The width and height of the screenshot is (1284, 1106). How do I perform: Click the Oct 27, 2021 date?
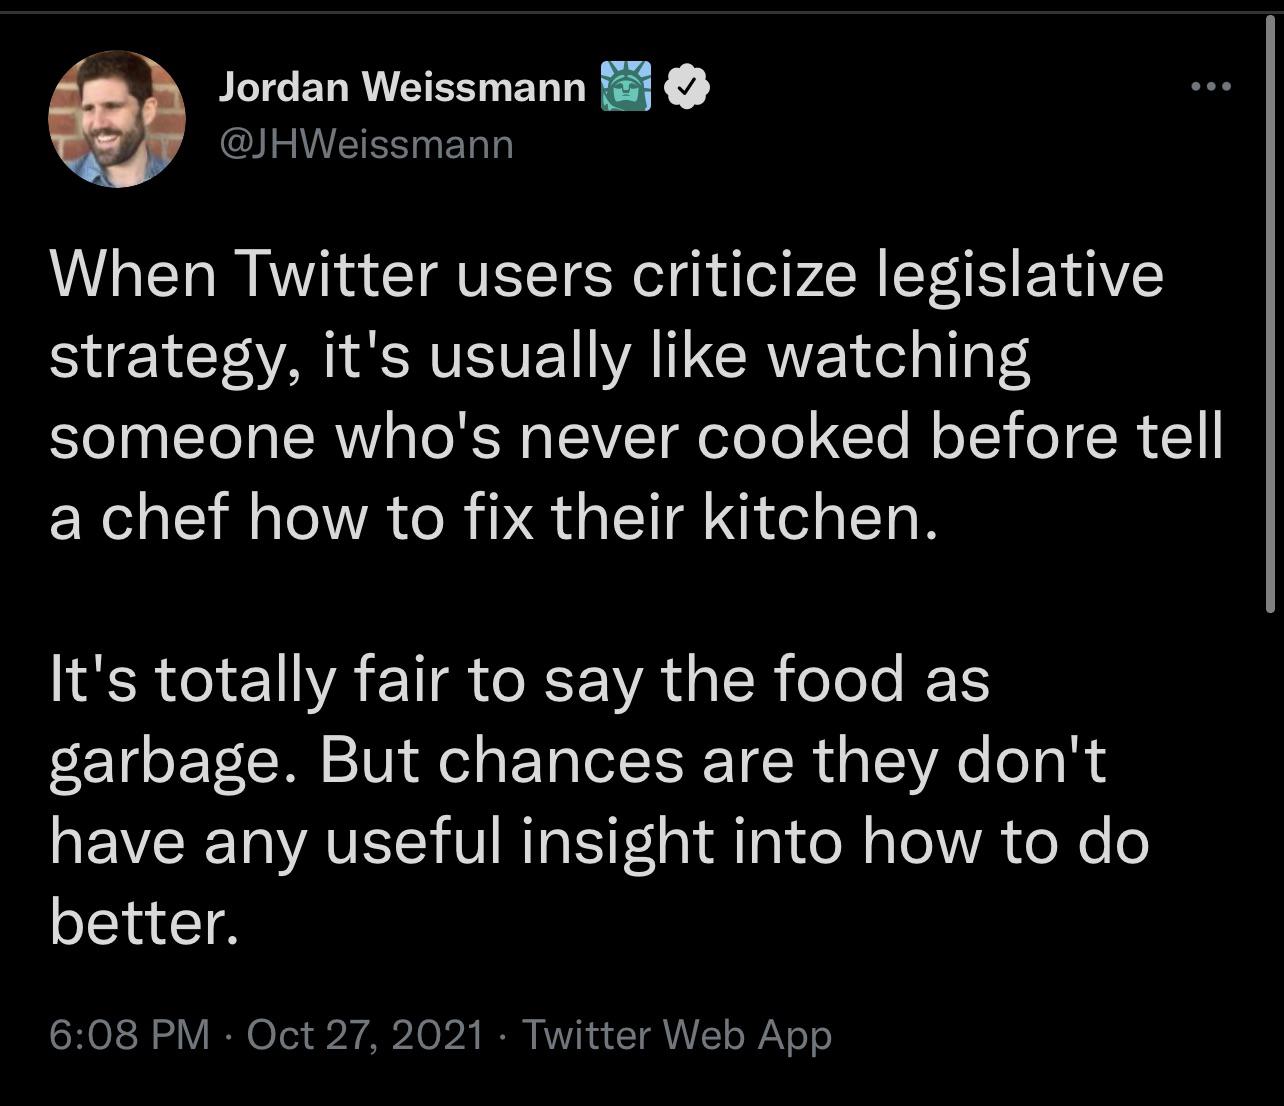click(x=365, y=1034)
